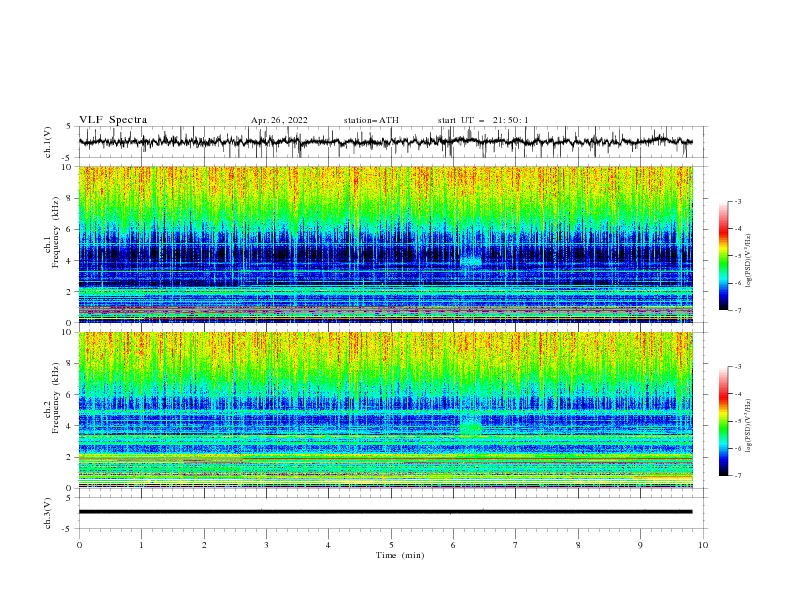792x612 pixels.
Task: Click the 'ch.3(V)' axis label
Action: pos(48,513)
